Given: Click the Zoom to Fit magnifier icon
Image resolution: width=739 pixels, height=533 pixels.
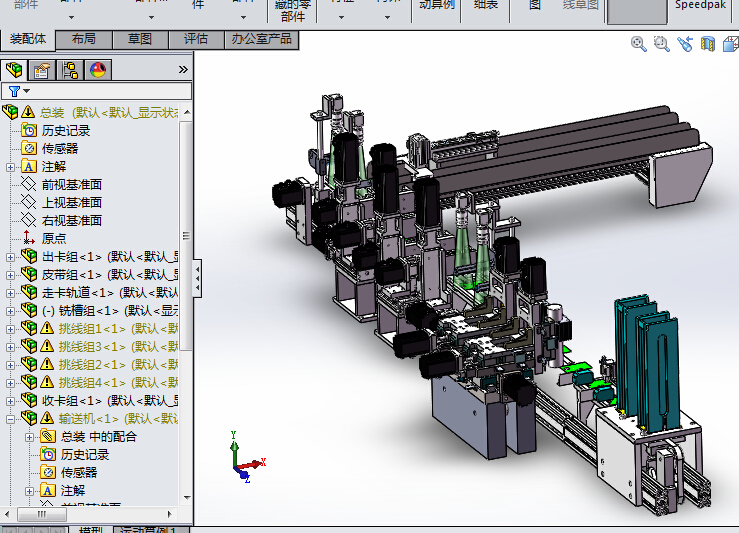Looking at the screenshot, I should [x=638, y=44].
